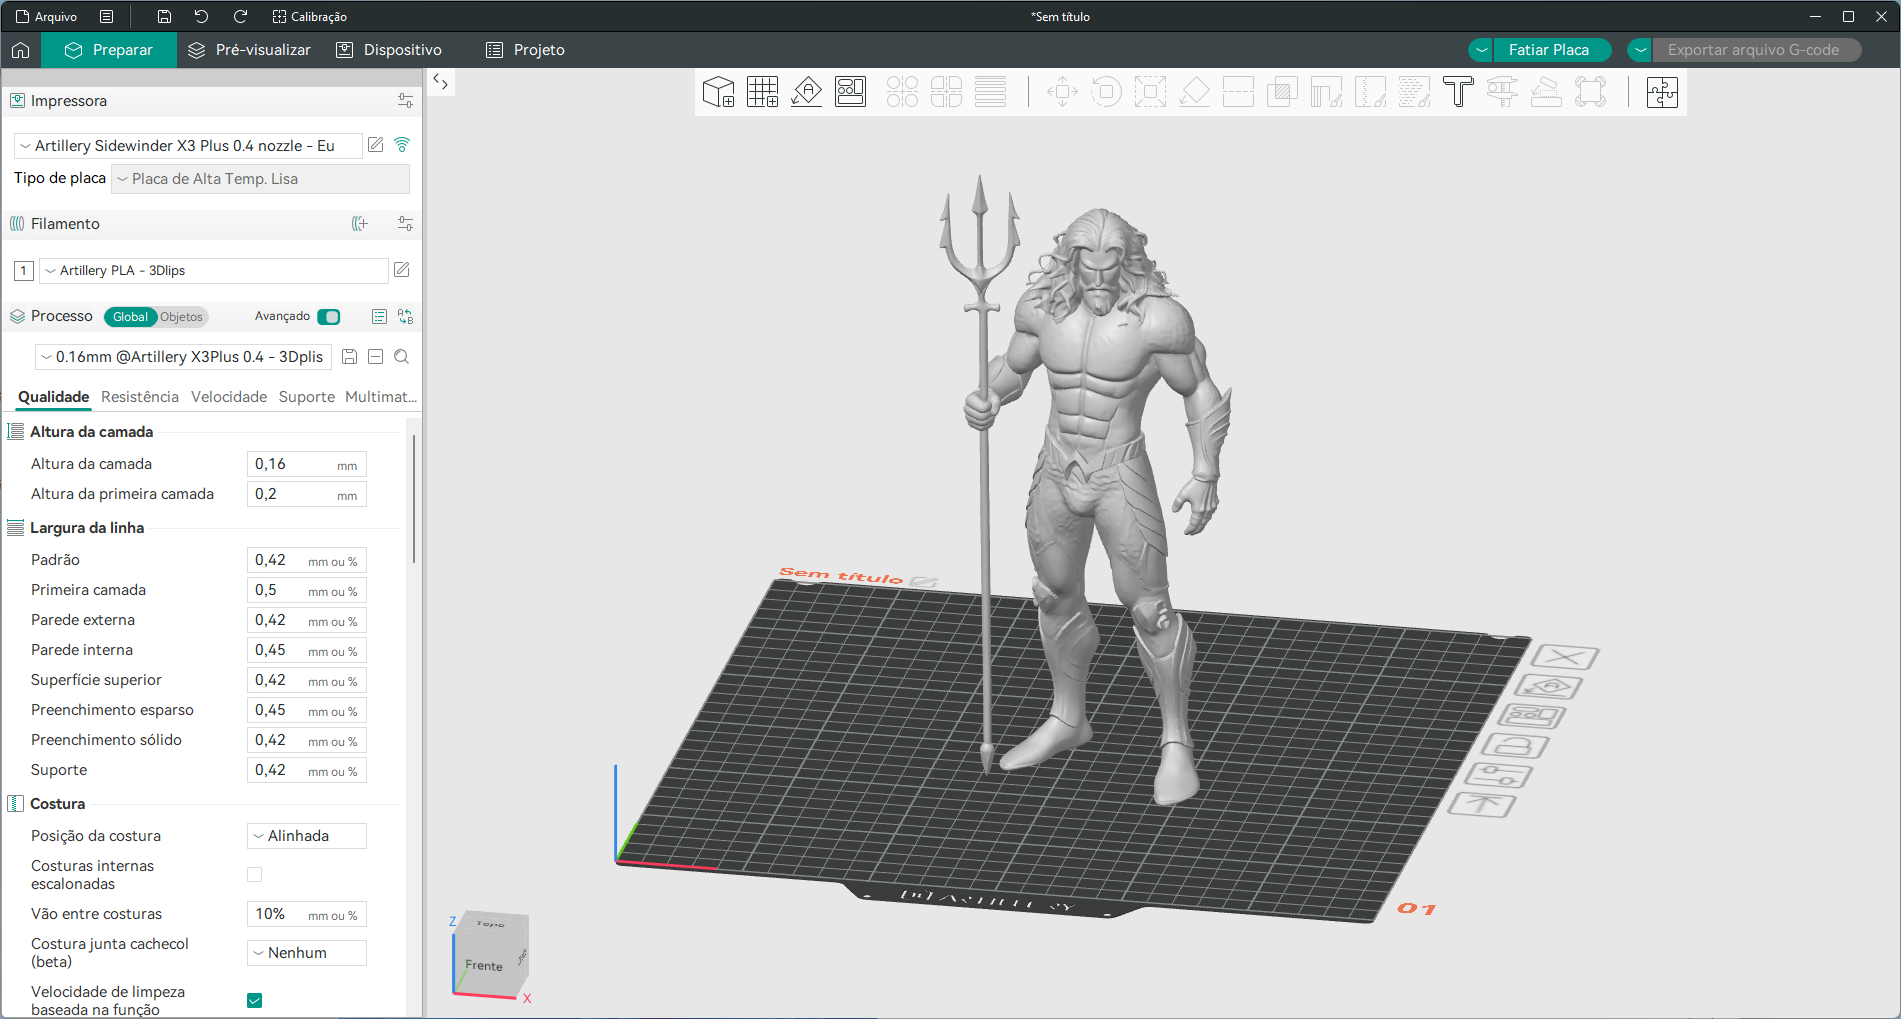
Task: Remove plate using X icon beside plate
Action: [1565, 657]
